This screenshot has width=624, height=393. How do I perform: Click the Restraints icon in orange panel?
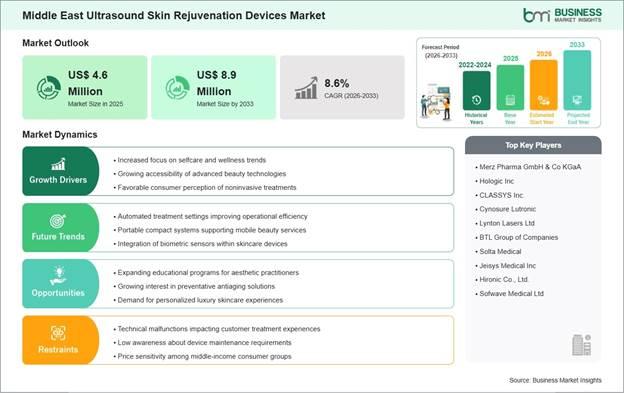click(58, 333)
